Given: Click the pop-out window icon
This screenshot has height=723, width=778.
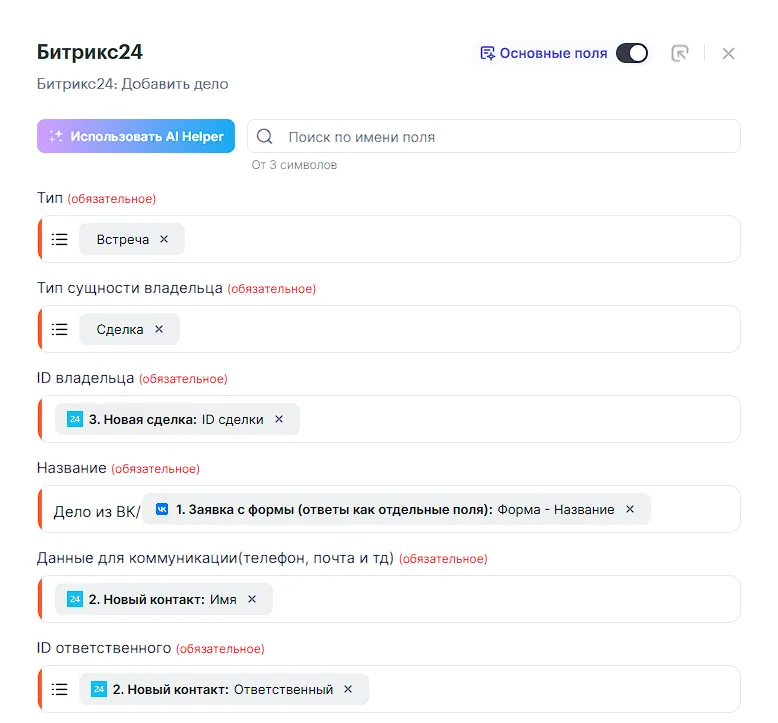Looking at the screenshot, I should click(680, 54).
